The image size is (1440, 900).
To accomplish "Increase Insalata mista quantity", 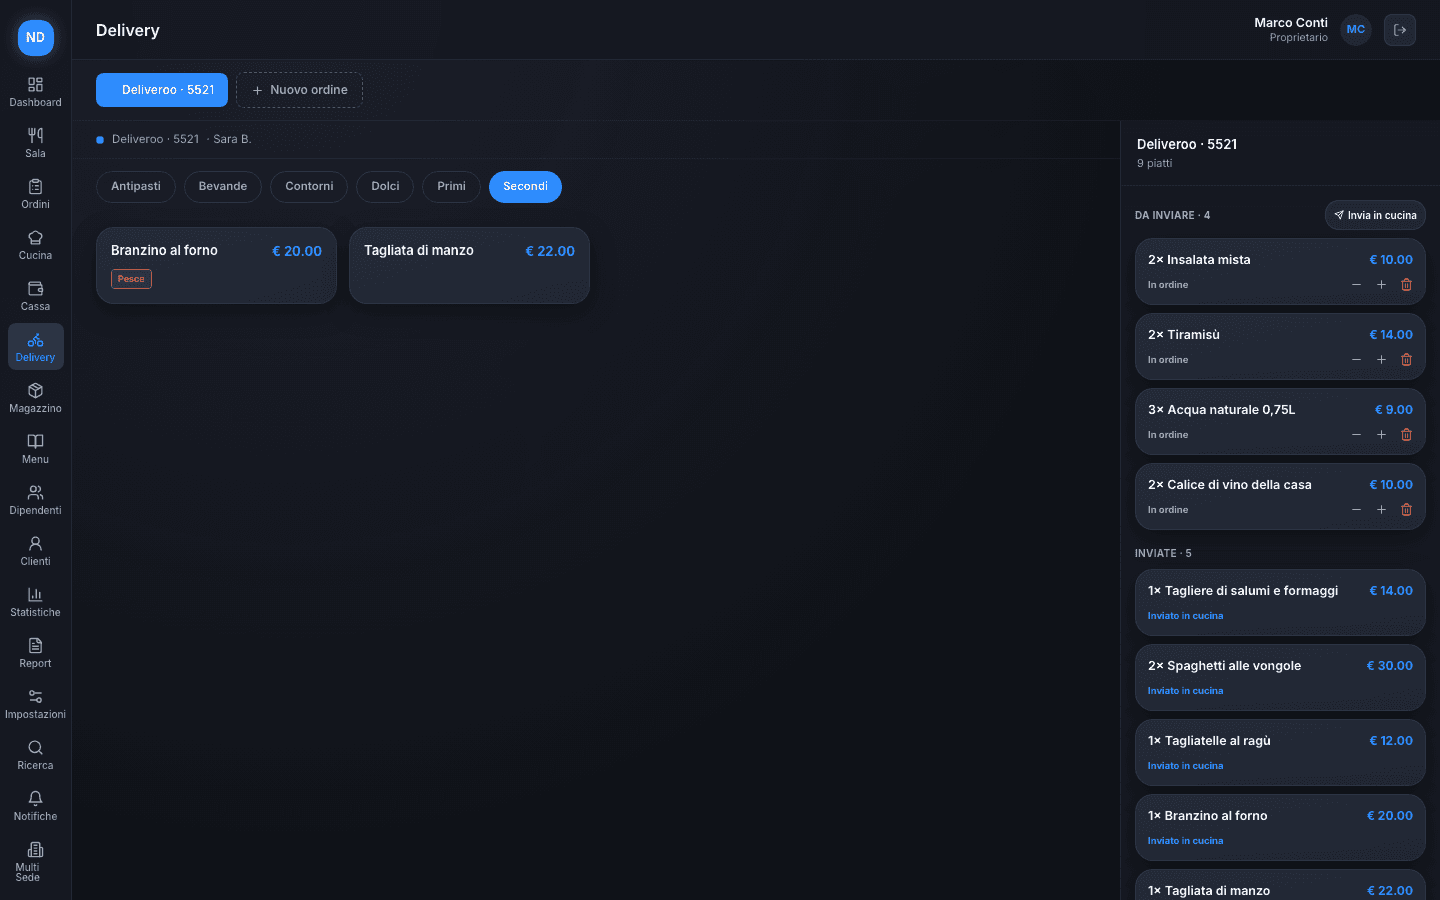I will (1381, 285).
